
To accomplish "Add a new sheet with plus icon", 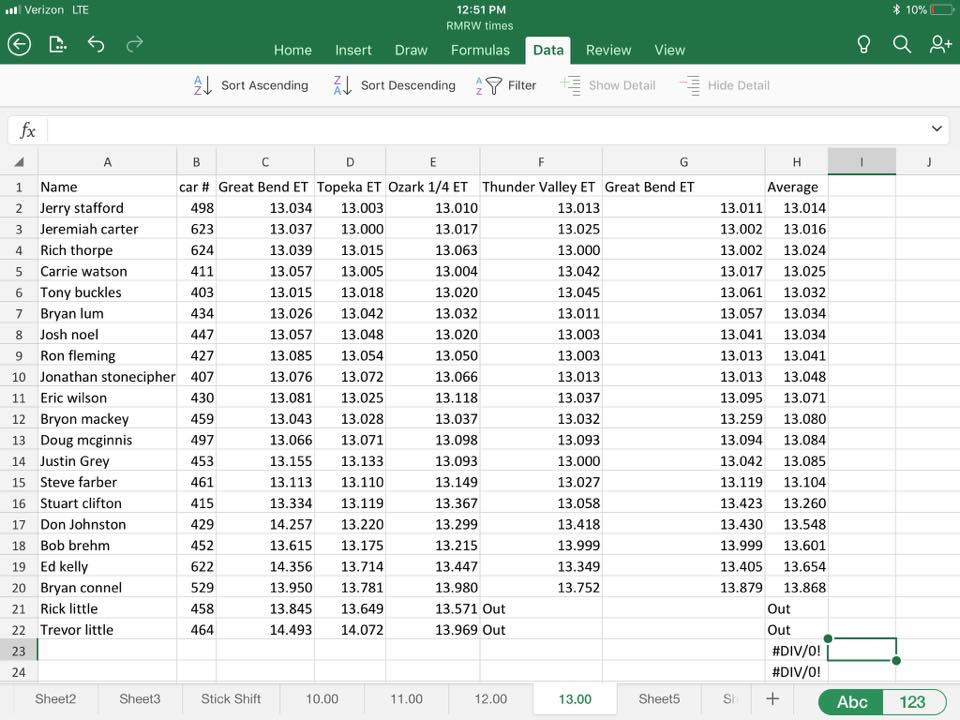I will click(x=772, y=699).
